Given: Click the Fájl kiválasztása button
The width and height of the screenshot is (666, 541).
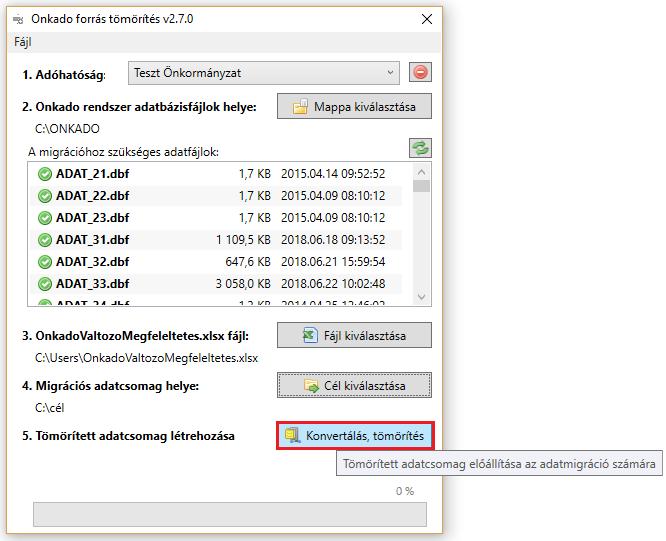Looking at the screenshot, I should point(354,335).
